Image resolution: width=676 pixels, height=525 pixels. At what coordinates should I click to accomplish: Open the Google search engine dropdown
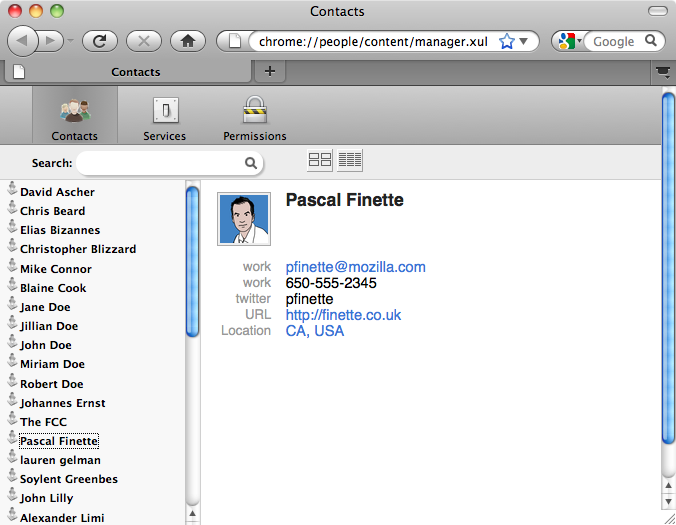tap(571, 41)
